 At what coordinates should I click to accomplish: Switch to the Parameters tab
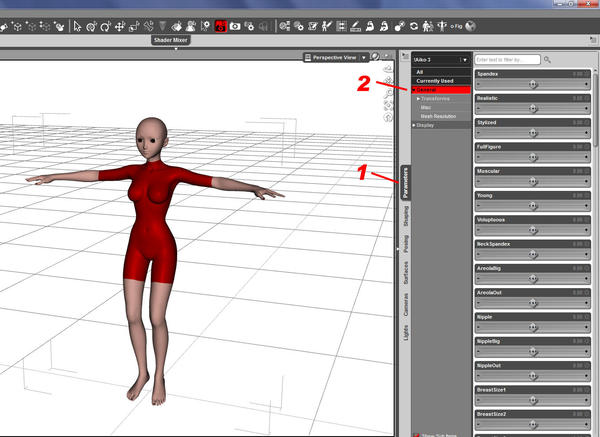(406, 183)
